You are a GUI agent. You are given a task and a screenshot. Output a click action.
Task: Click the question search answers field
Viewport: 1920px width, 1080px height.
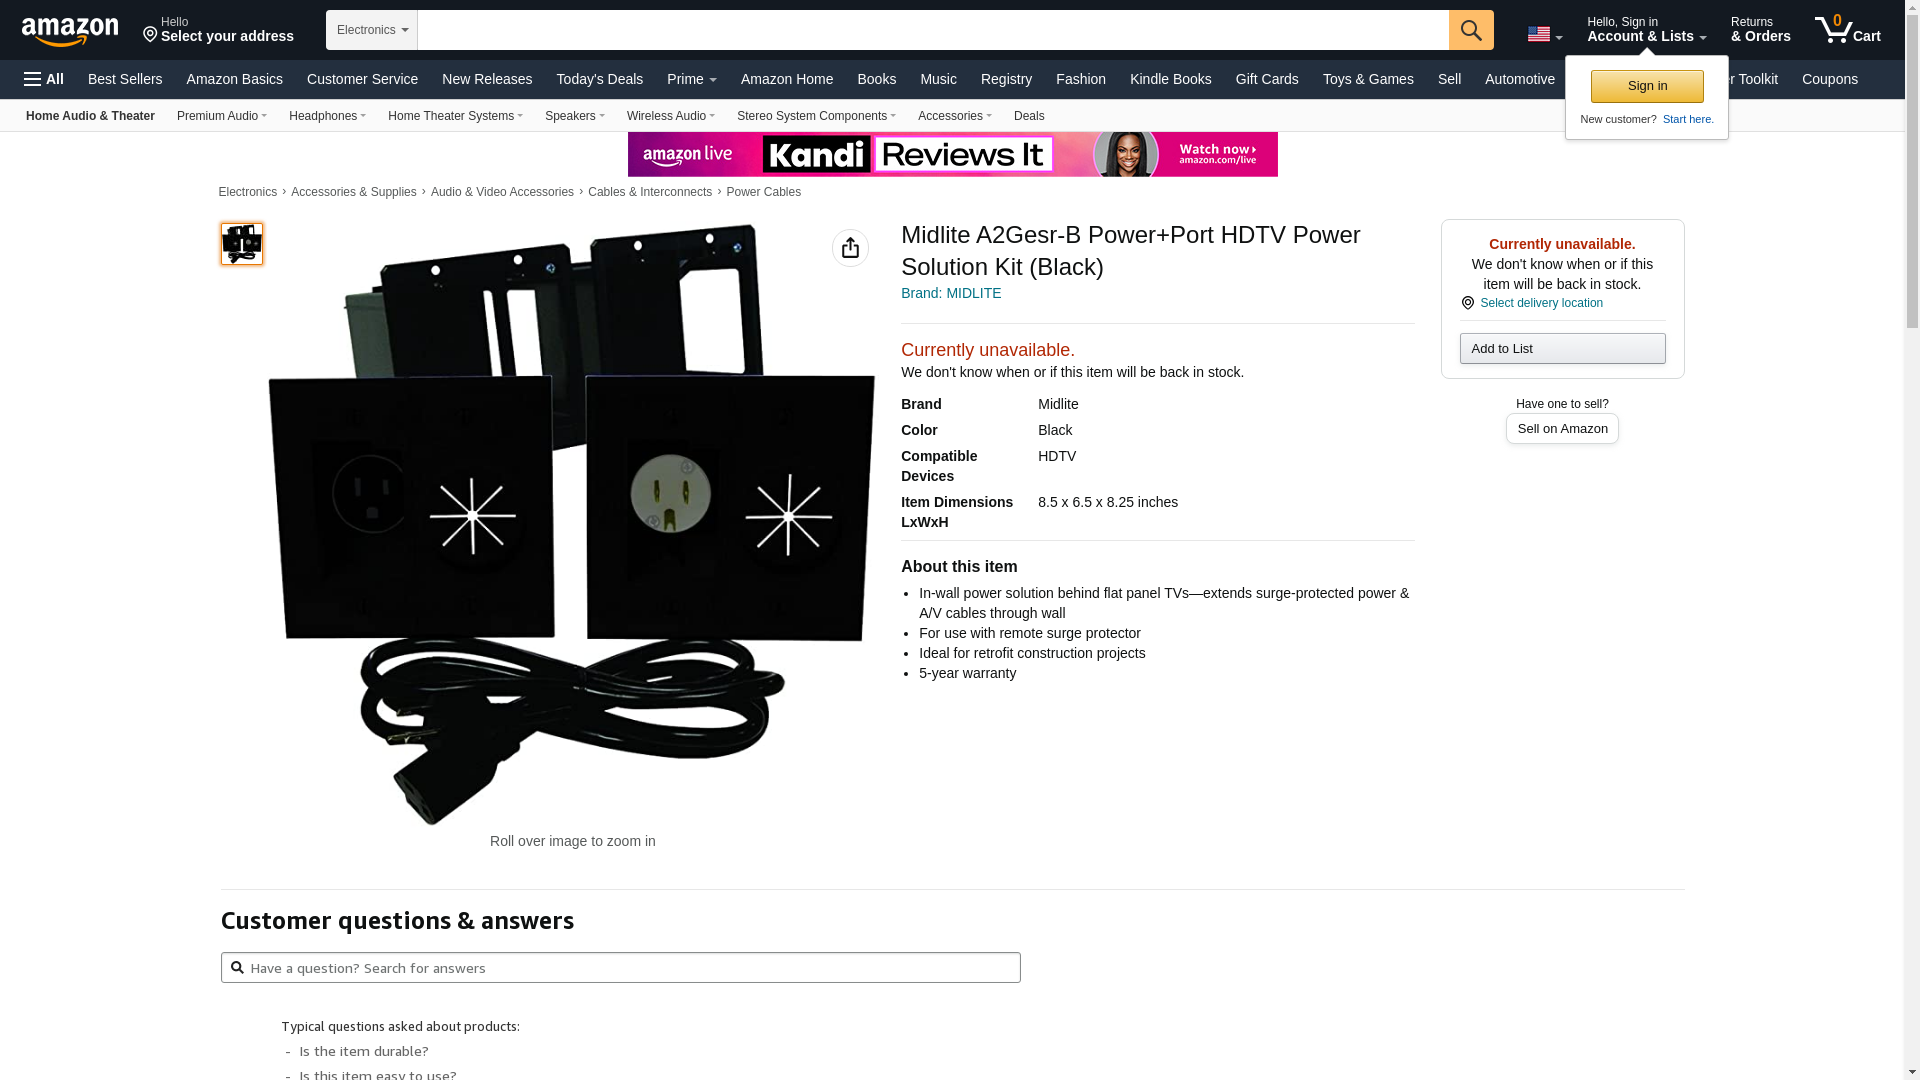tap(621, 968)
